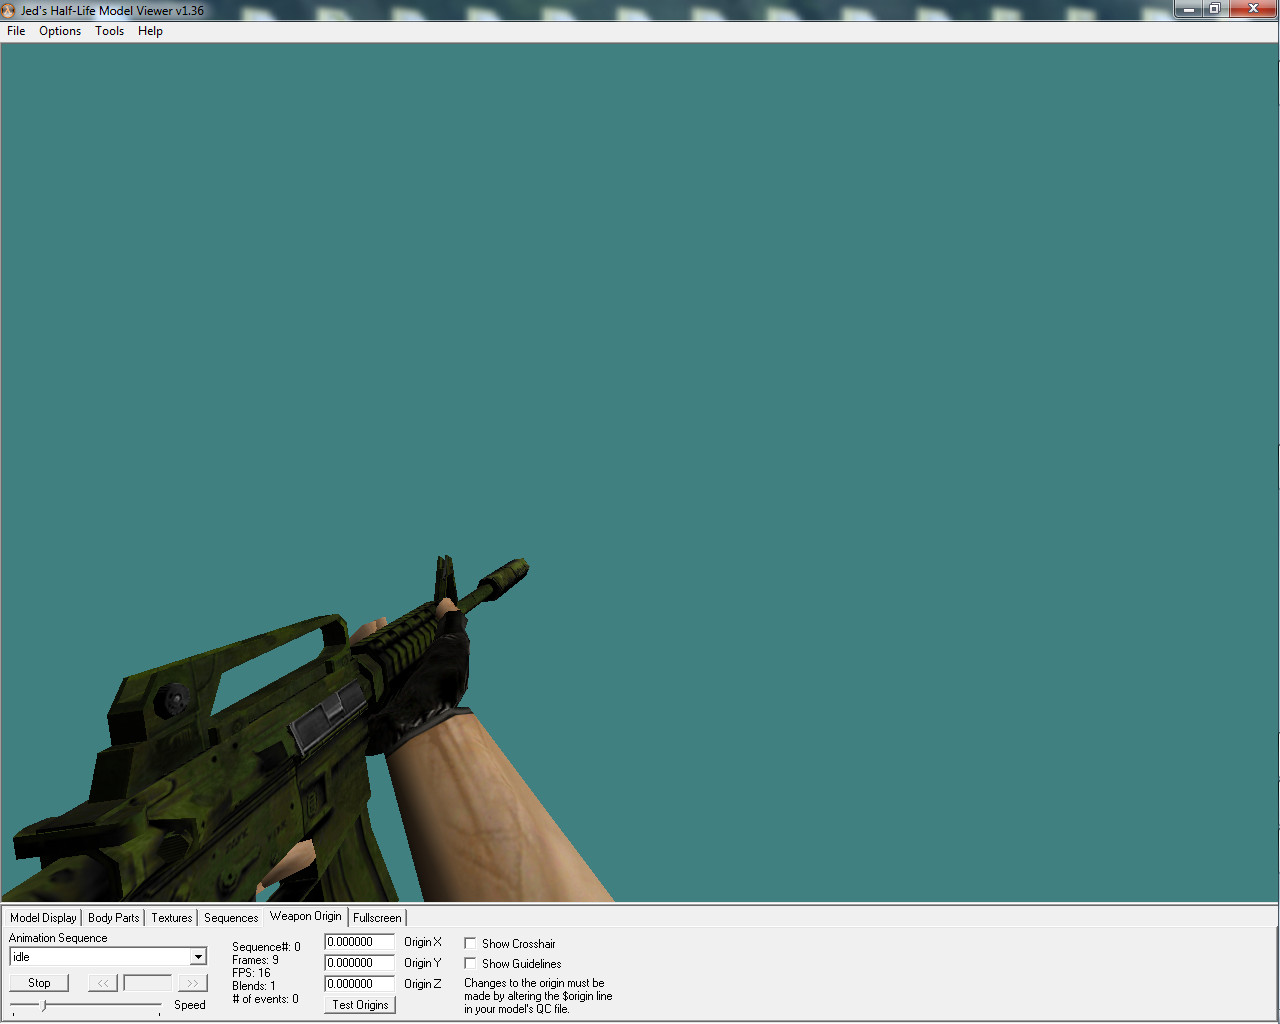Click the Origin Z value field
This screenshot has height=1024, width=1280.
[x=358, y=983]
